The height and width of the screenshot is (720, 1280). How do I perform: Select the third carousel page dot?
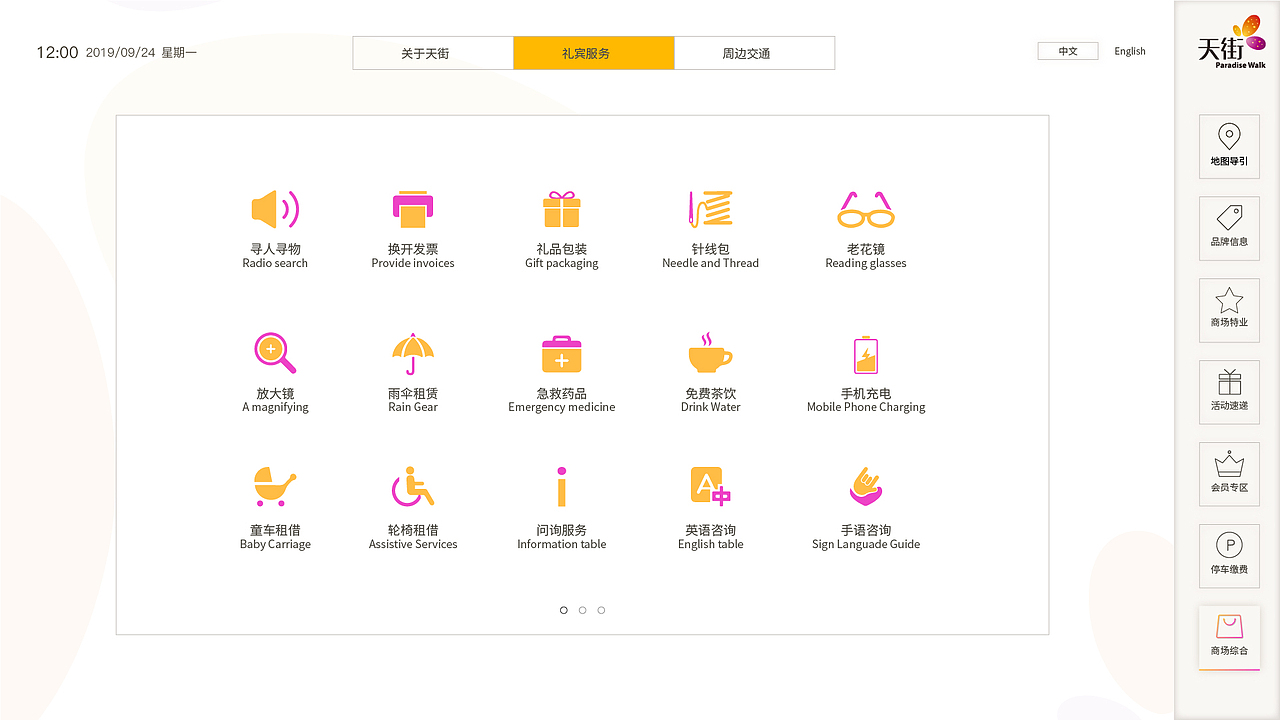[600, 609]
